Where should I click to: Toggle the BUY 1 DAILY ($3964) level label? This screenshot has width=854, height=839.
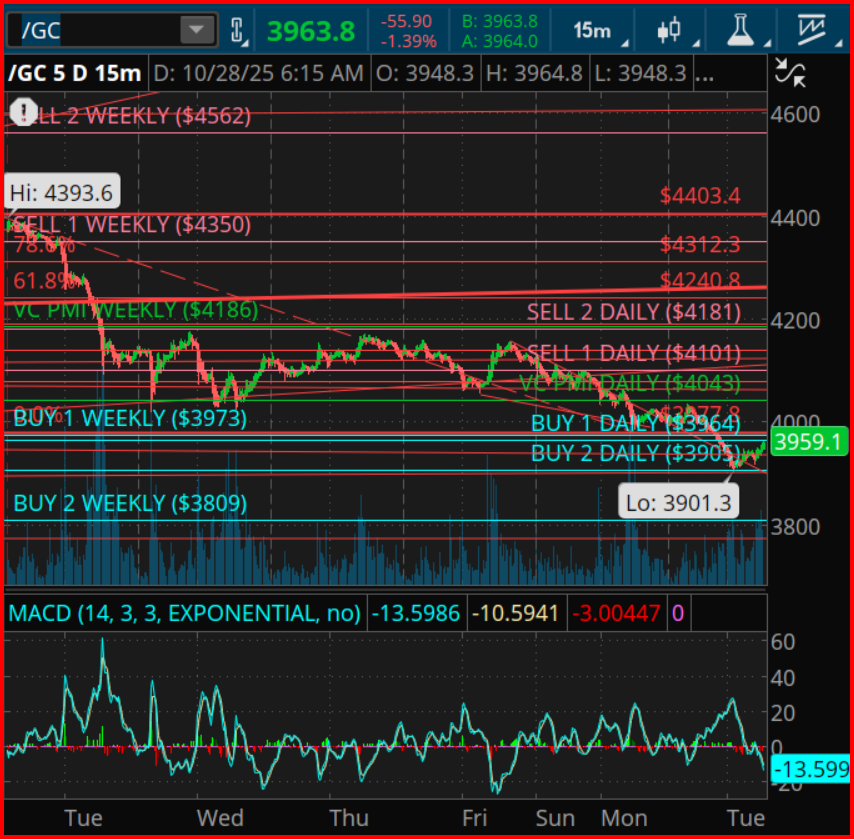click(634, 423)
